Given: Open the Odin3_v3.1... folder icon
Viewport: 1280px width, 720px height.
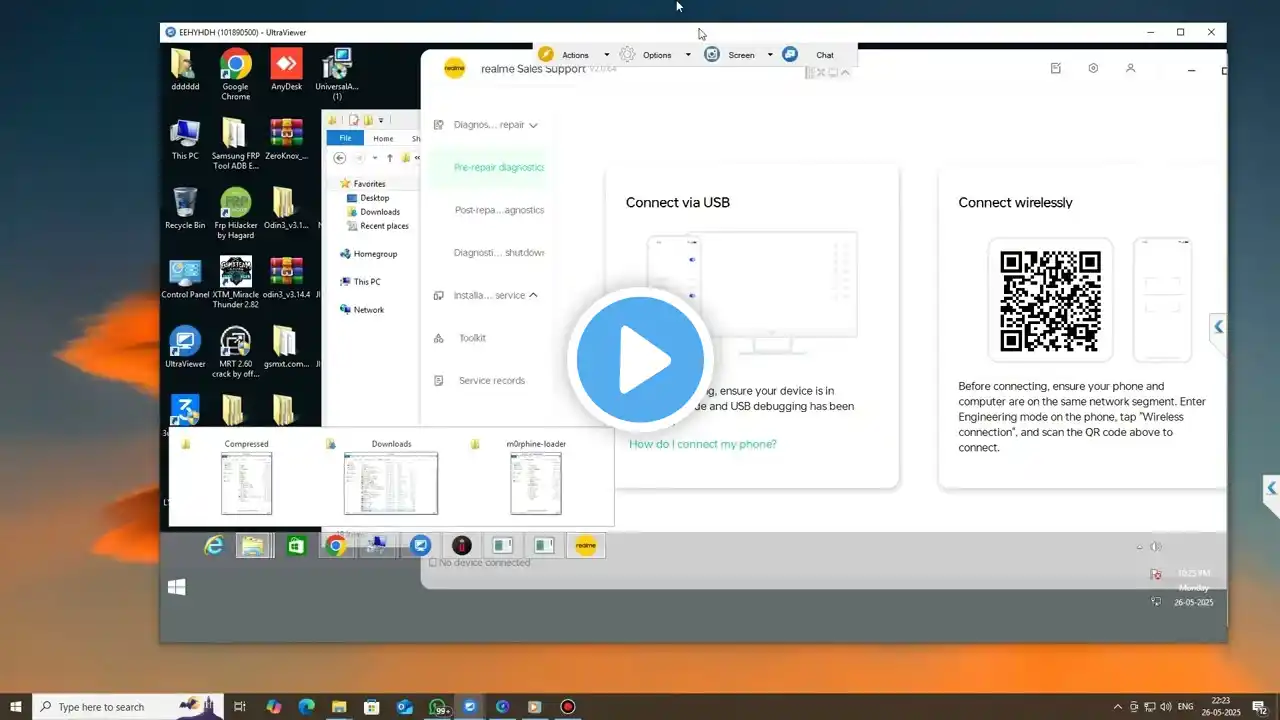Looking at the screenshot, I should pyautogui.click(x=287, y=209).
